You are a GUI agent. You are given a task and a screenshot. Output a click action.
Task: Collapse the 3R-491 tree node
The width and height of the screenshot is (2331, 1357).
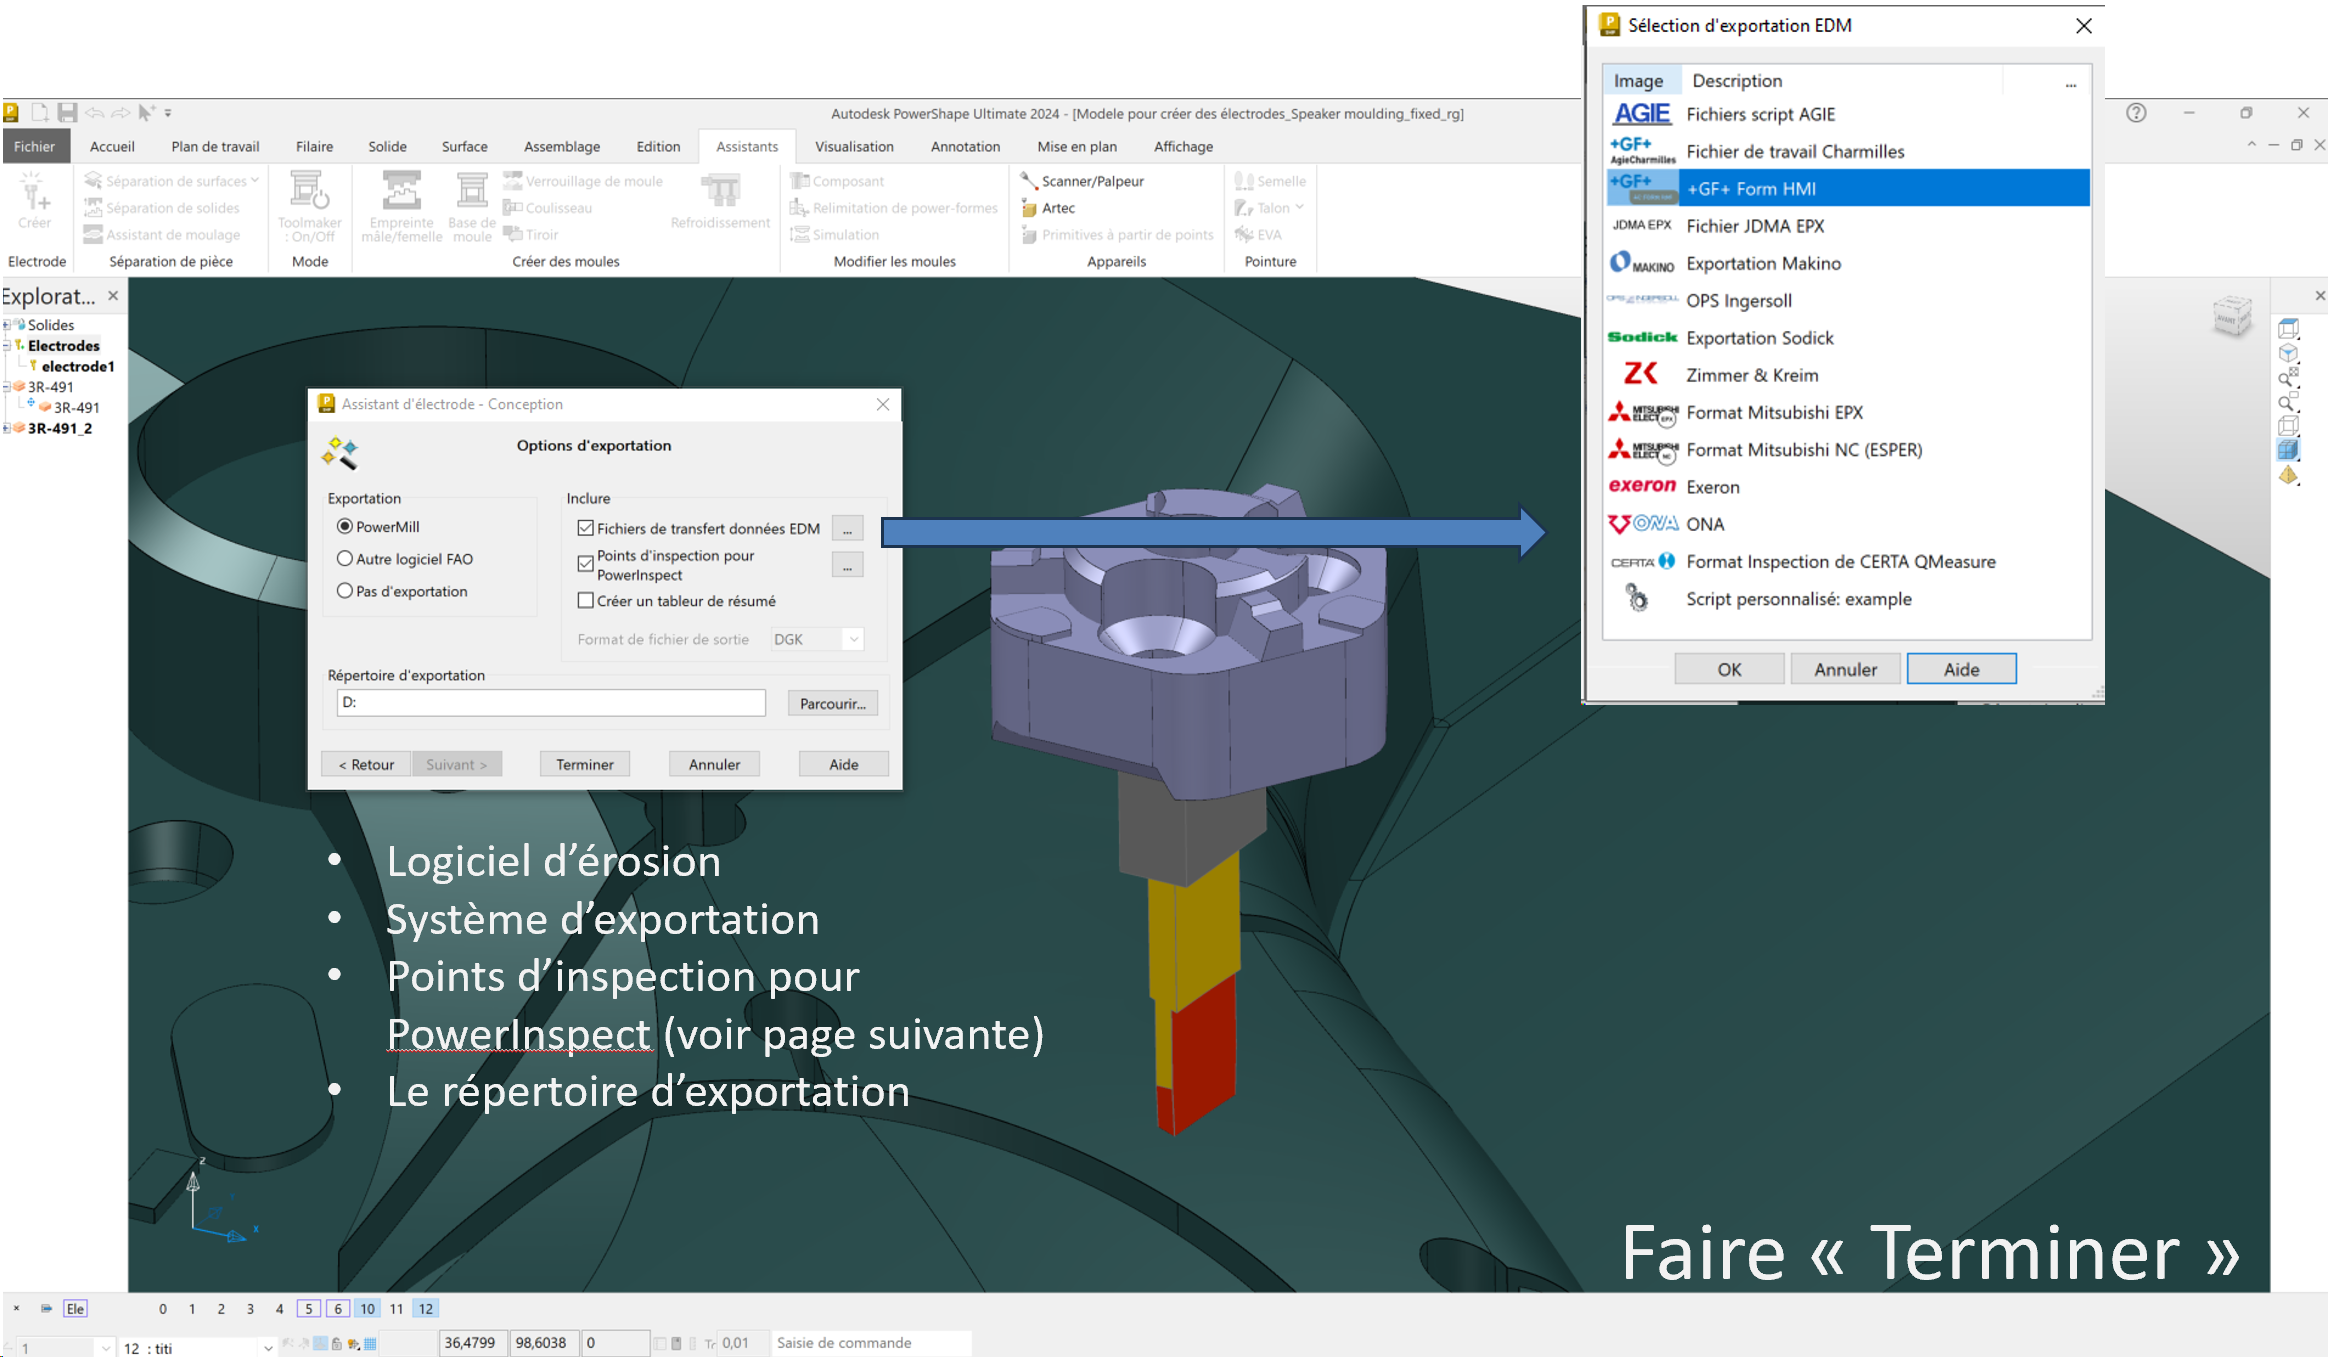pos(7,387)
